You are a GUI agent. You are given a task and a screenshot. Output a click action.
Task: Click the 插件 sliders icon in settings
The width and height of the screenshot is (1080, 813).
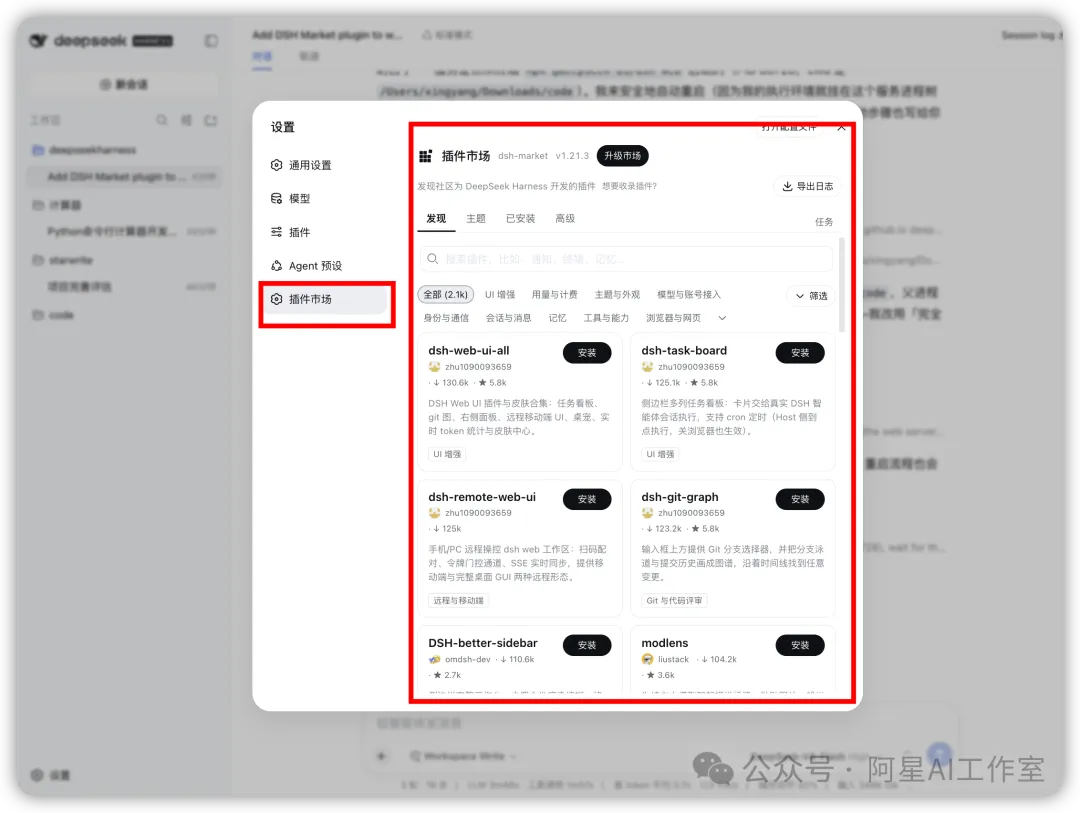point(276,232)
